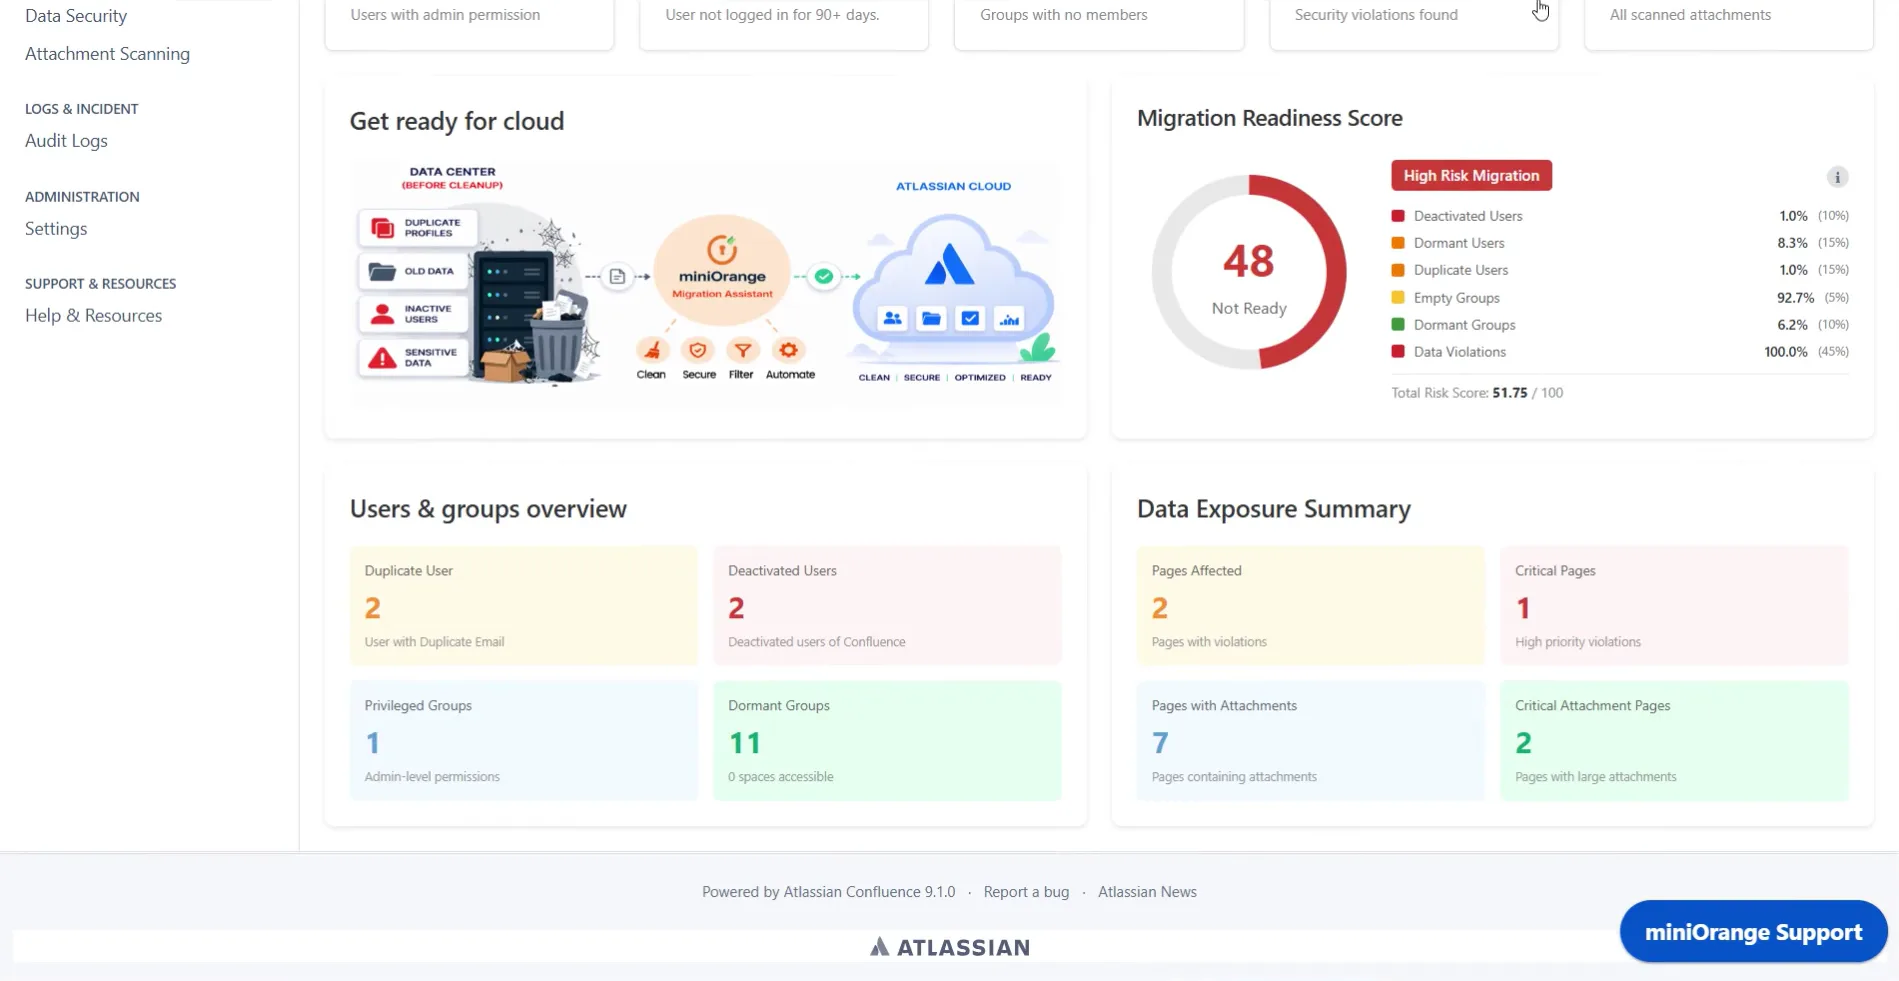The width and height of the screenshot is (1899, 981).
Task: Open Audit Logs in the sidebar
Action: [66, 141]
